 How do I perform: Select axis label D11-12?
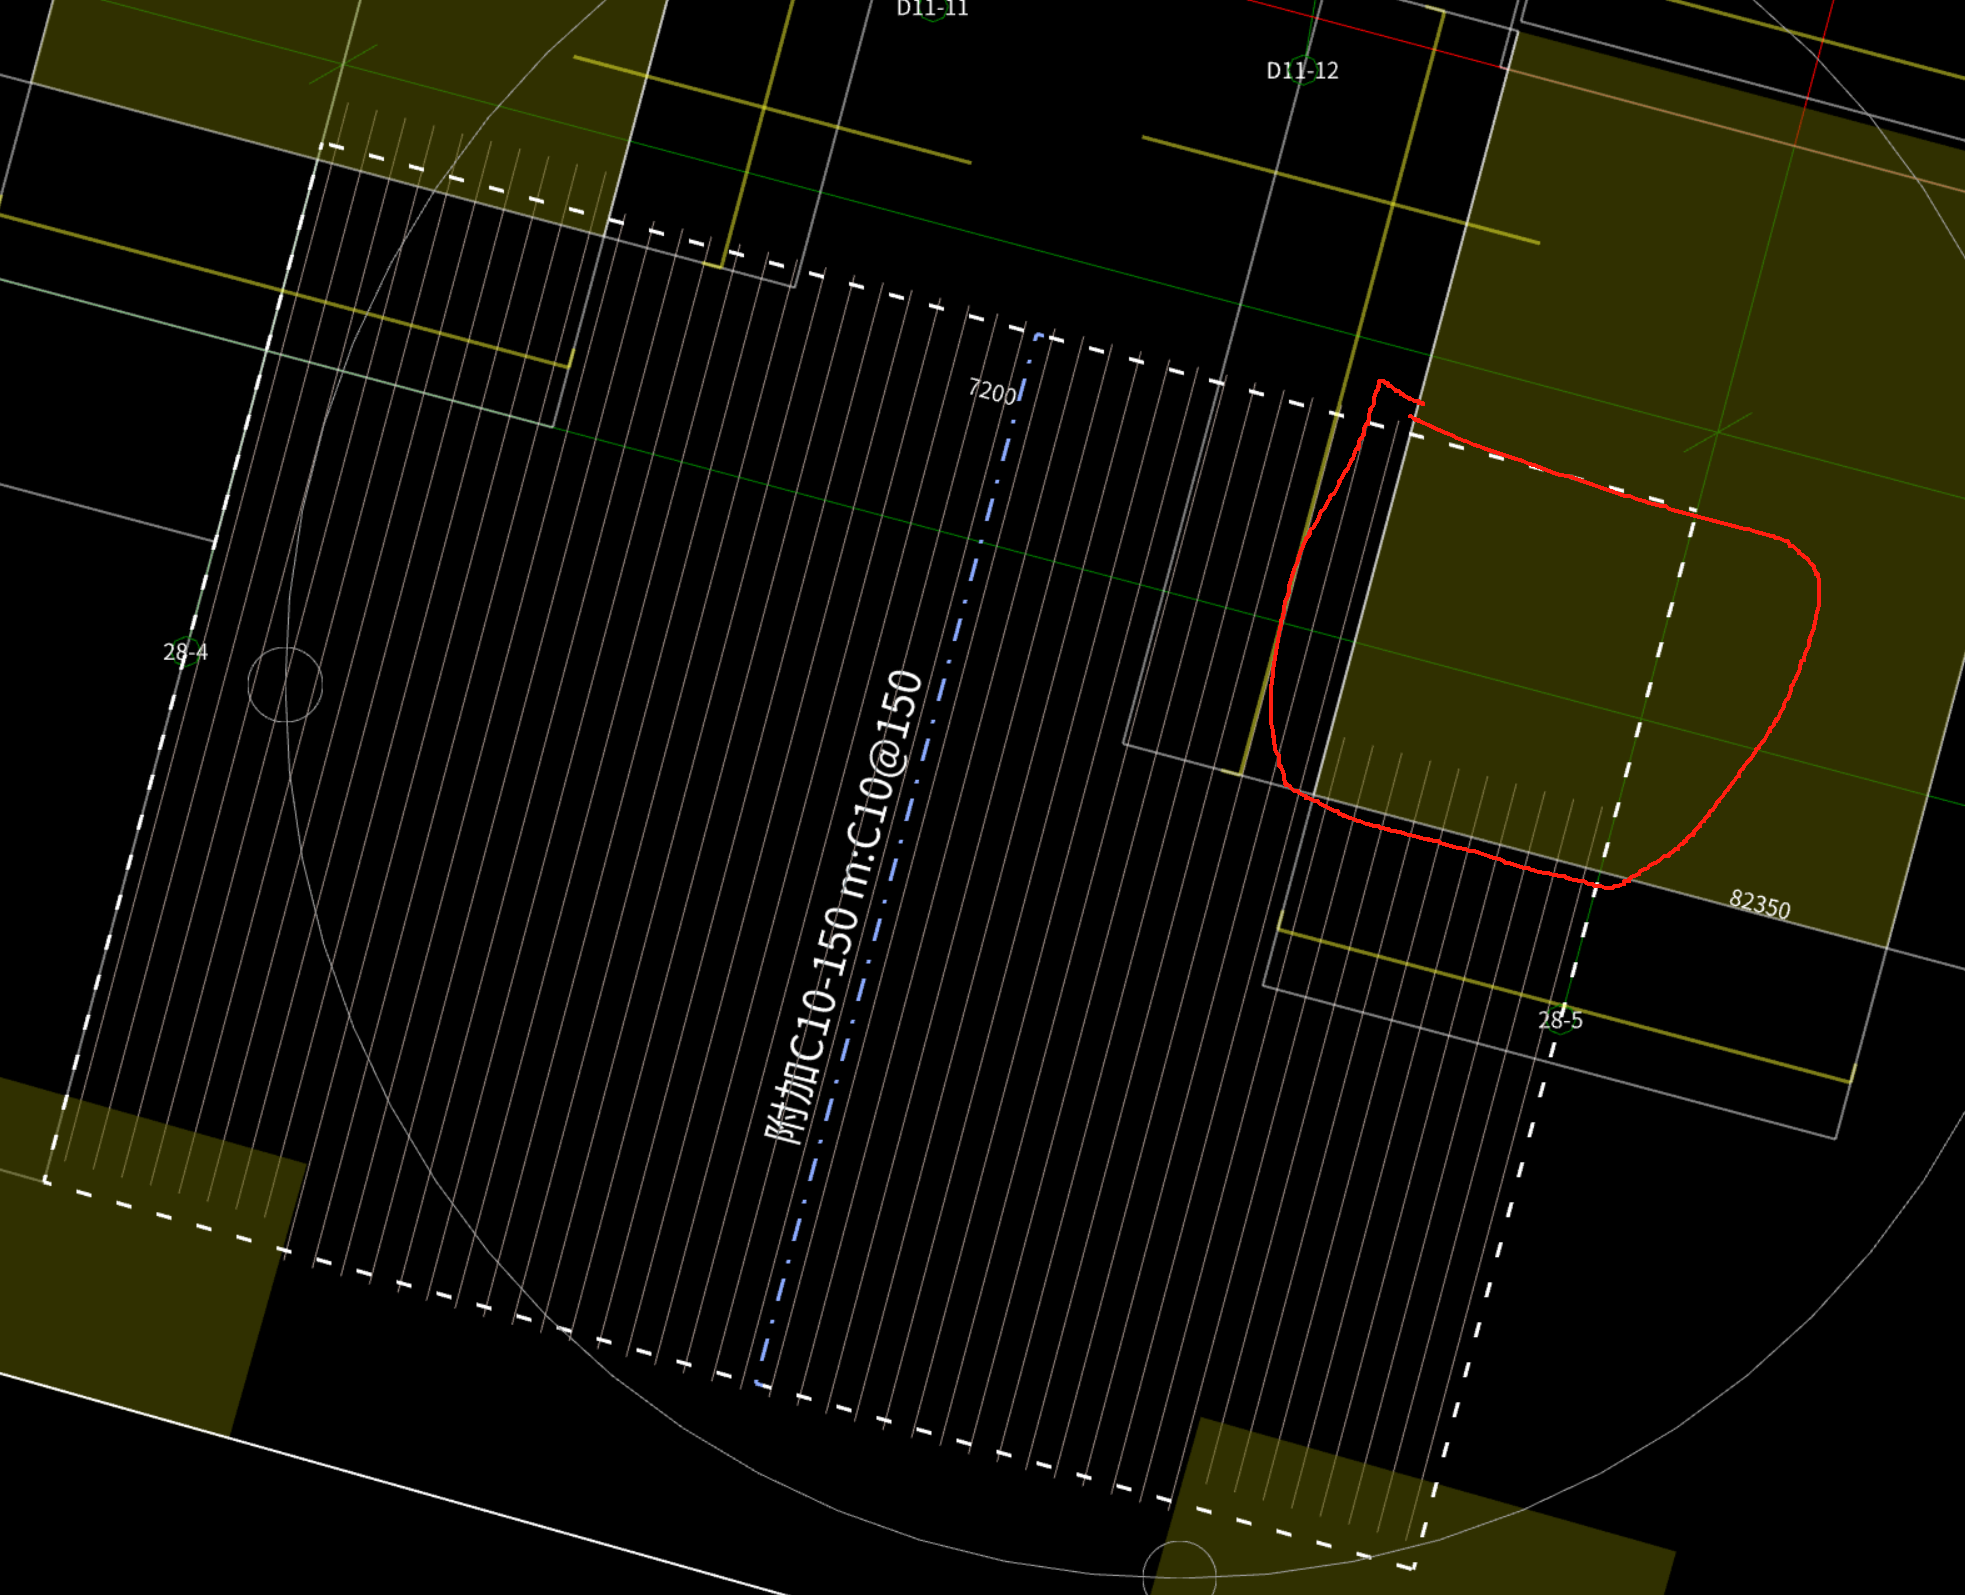(1302, 71)
